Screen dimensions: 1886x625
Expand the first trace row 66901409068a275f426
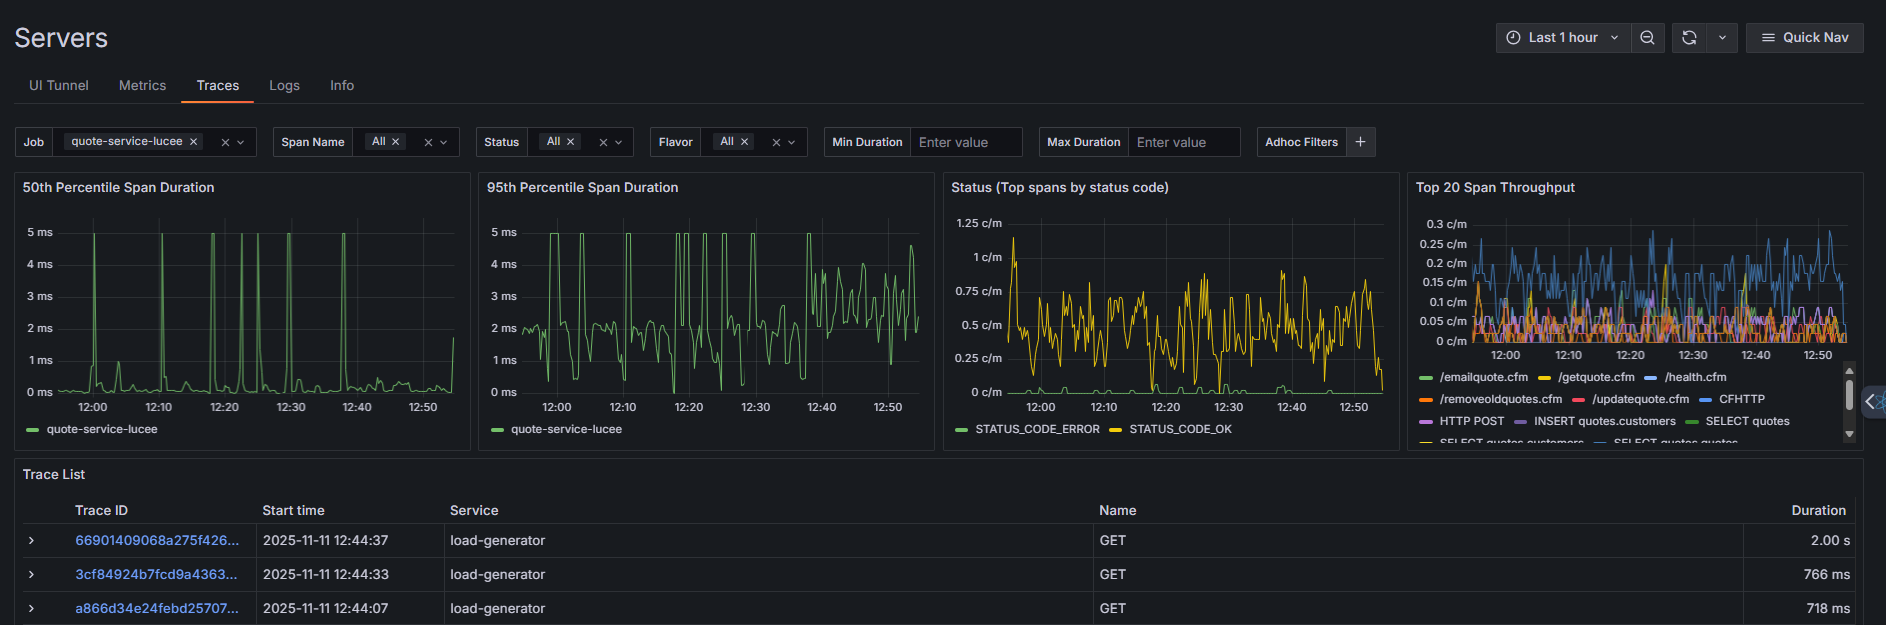point(31,541)
